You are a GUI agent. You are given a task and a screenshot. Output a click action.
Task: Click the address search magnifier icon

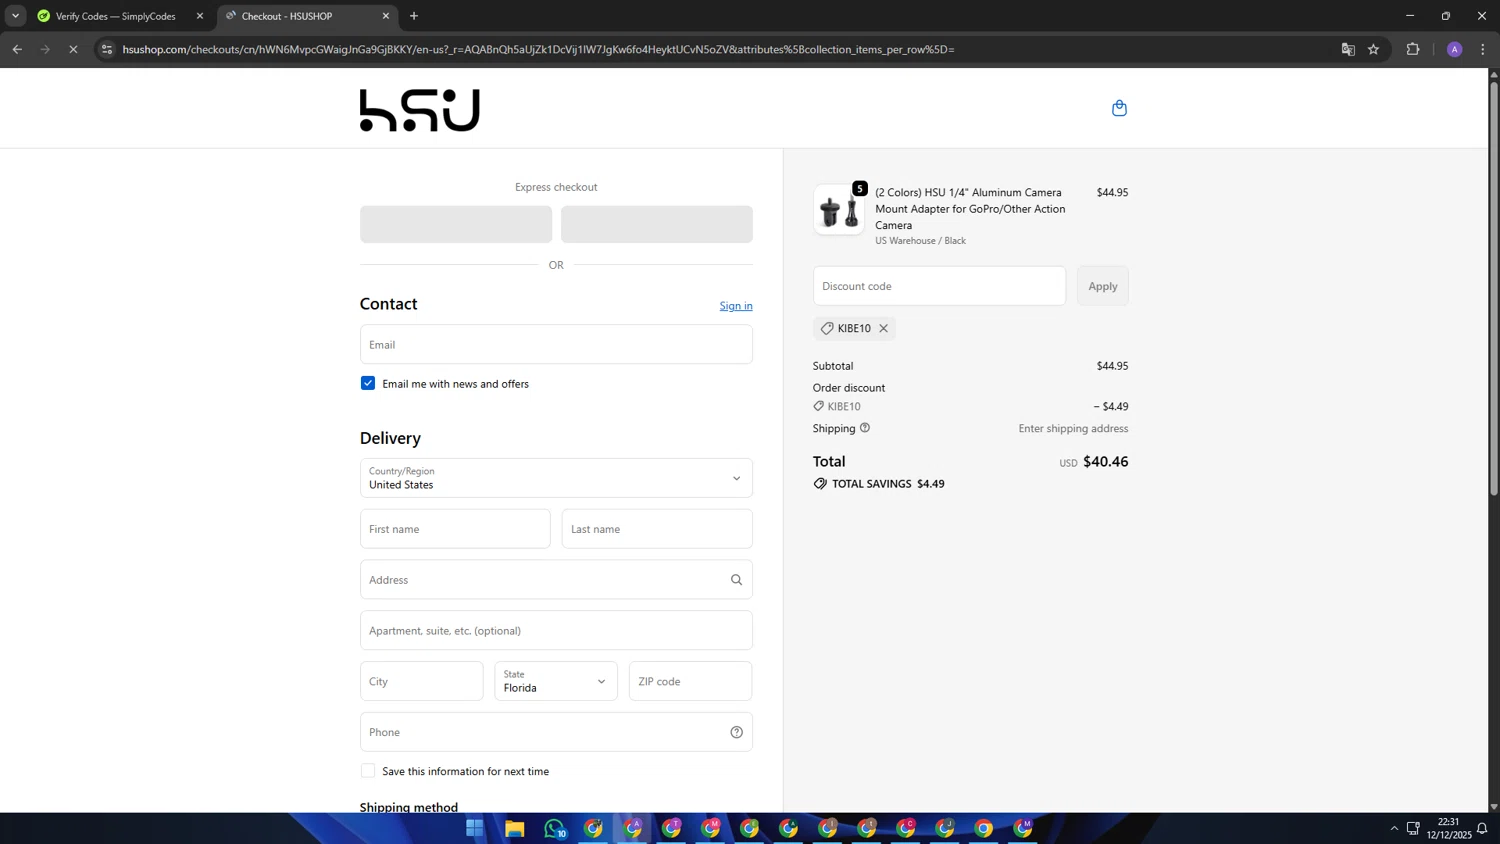click(x=736, y=580)
